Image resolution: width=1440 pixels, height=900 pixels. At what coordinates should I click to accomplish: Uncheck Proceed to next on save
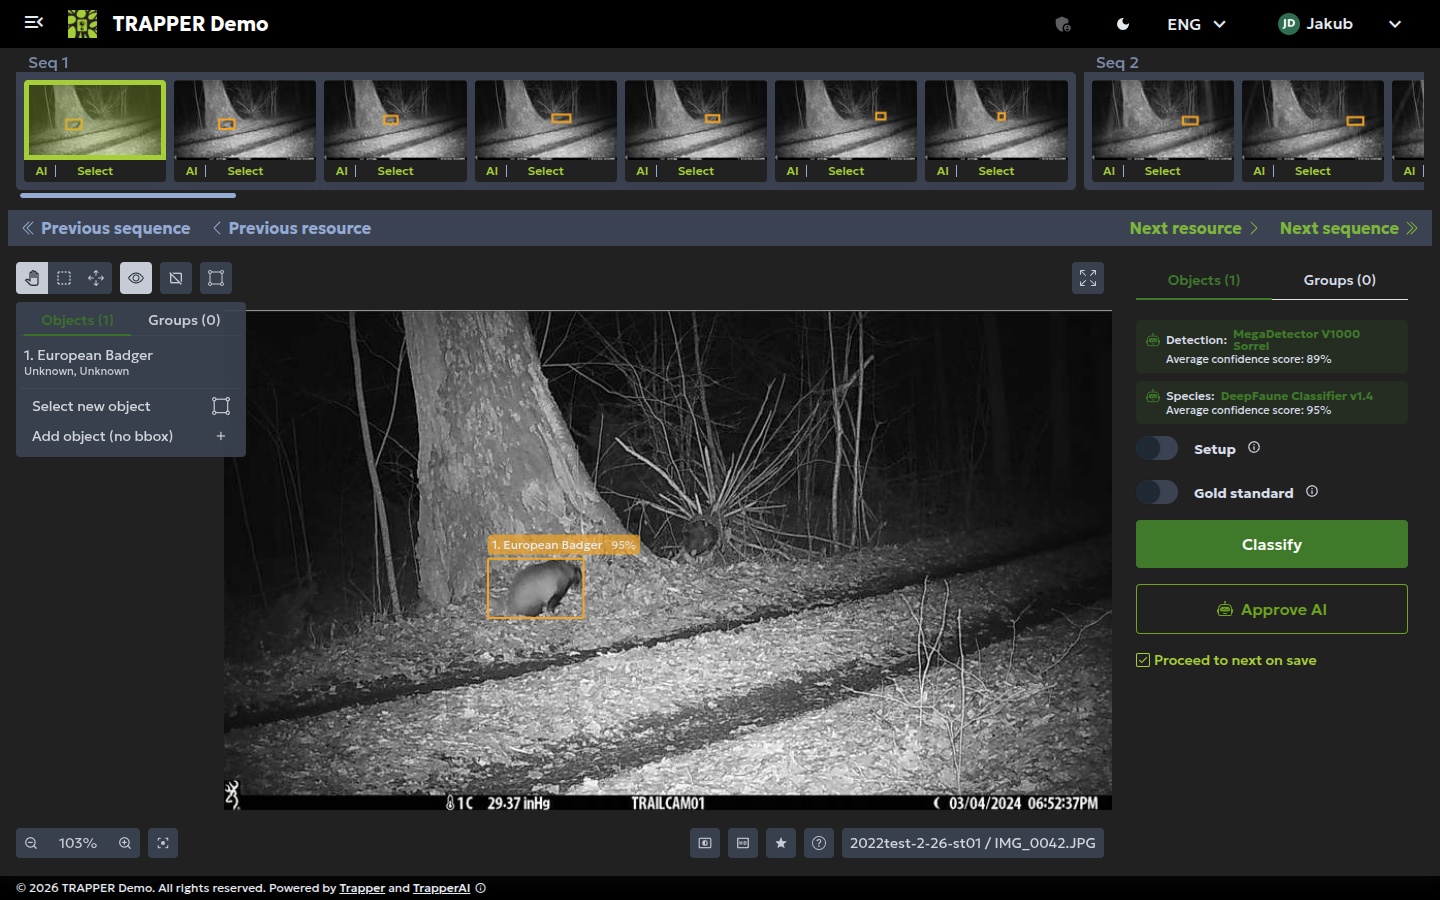[x=1143, y=660]
